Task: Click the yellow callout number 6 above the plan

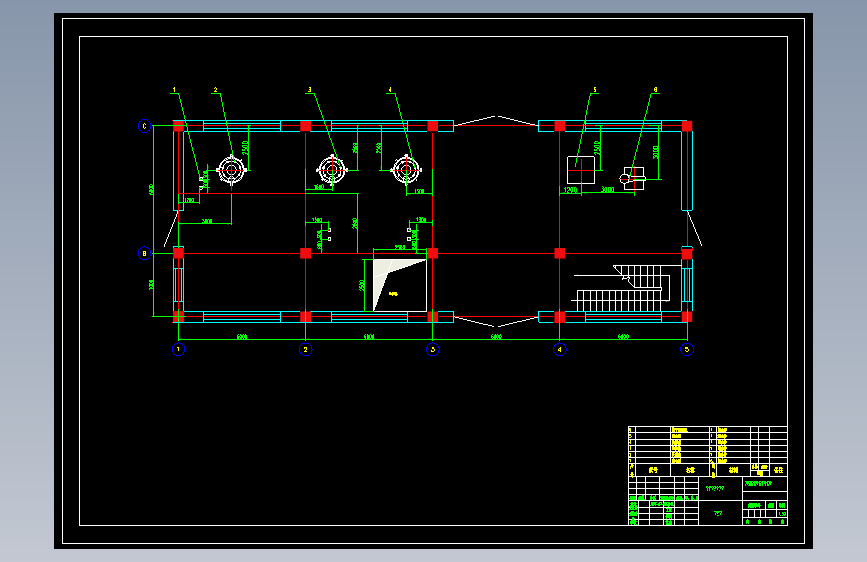Action: tap(655, 90)
